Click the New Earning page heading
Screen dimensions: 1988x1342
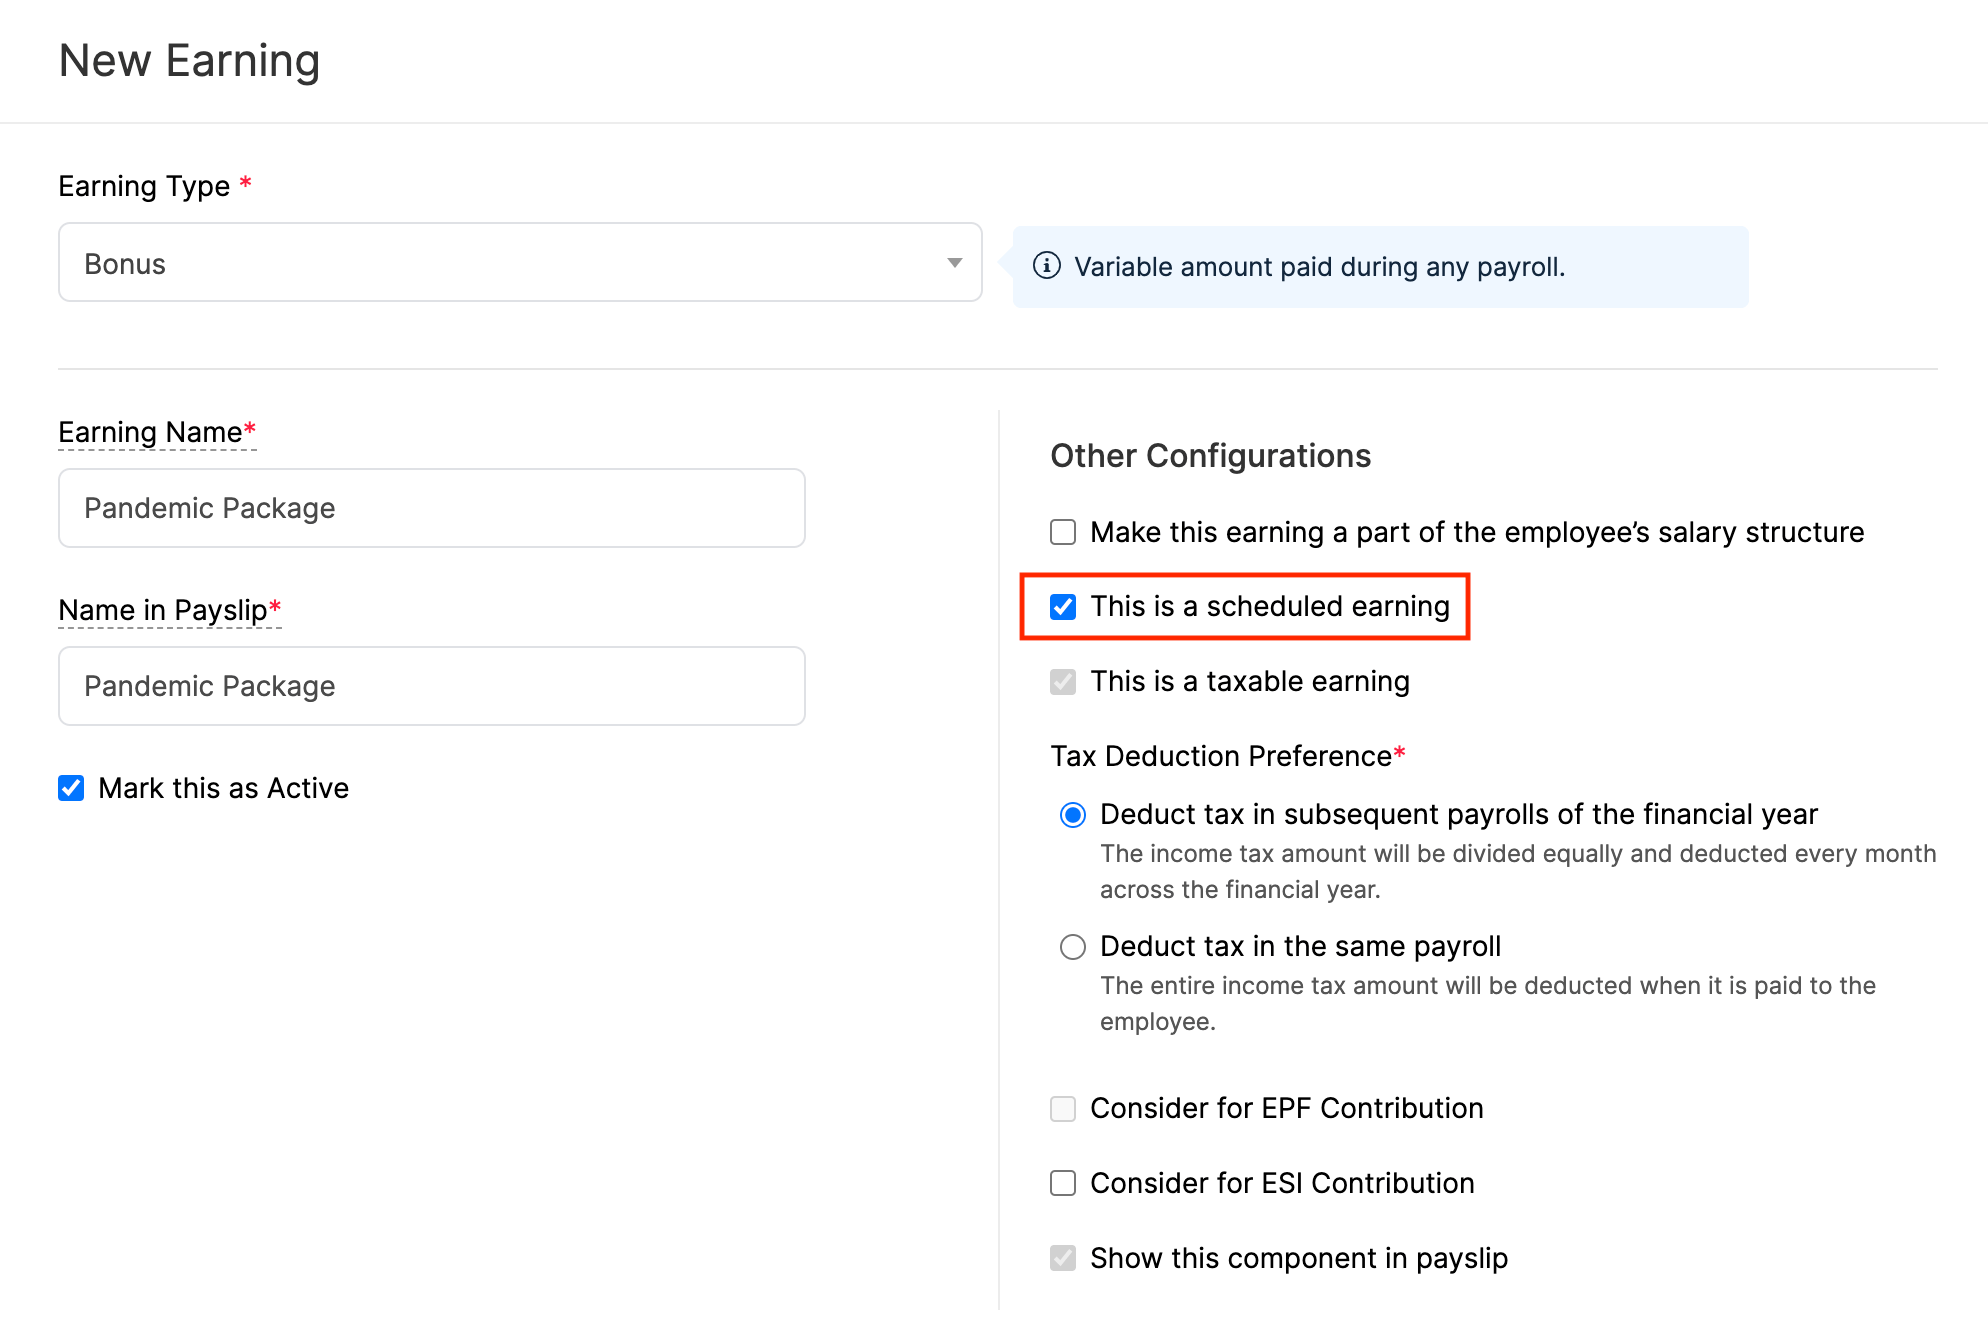(x=189, y=61)
